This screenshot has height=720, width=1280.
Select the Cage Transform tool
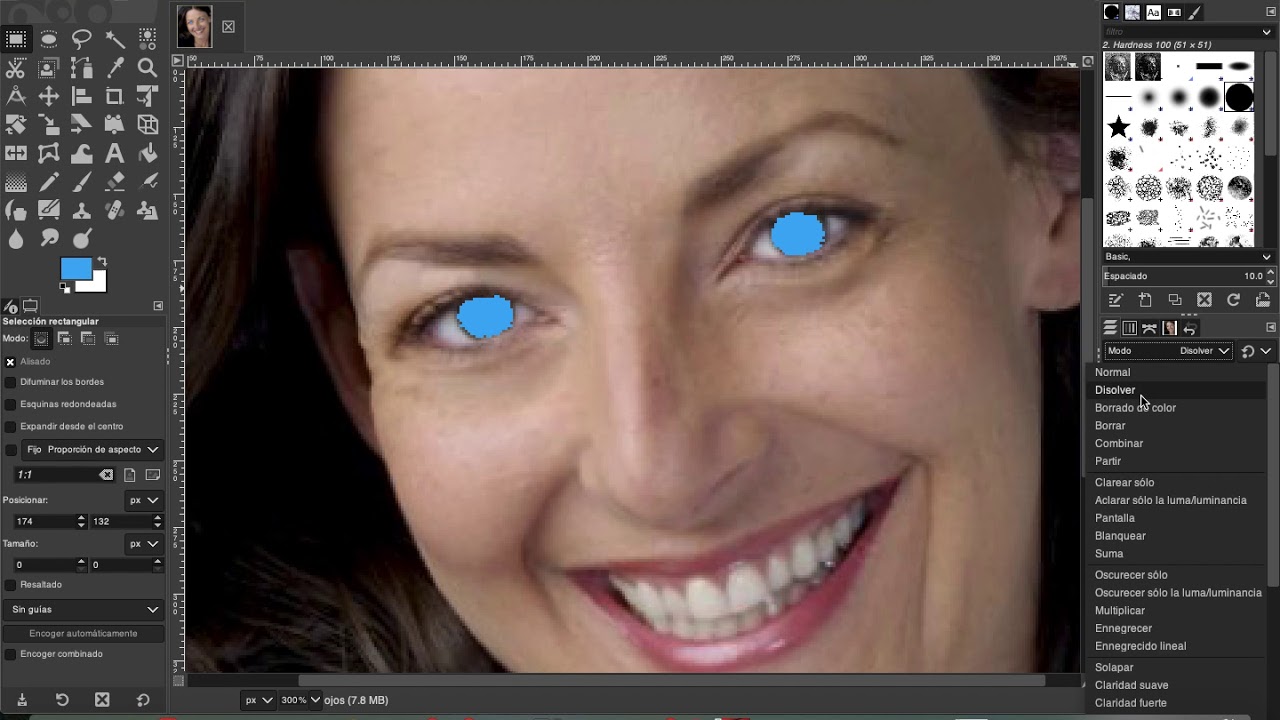pos(49,153)
